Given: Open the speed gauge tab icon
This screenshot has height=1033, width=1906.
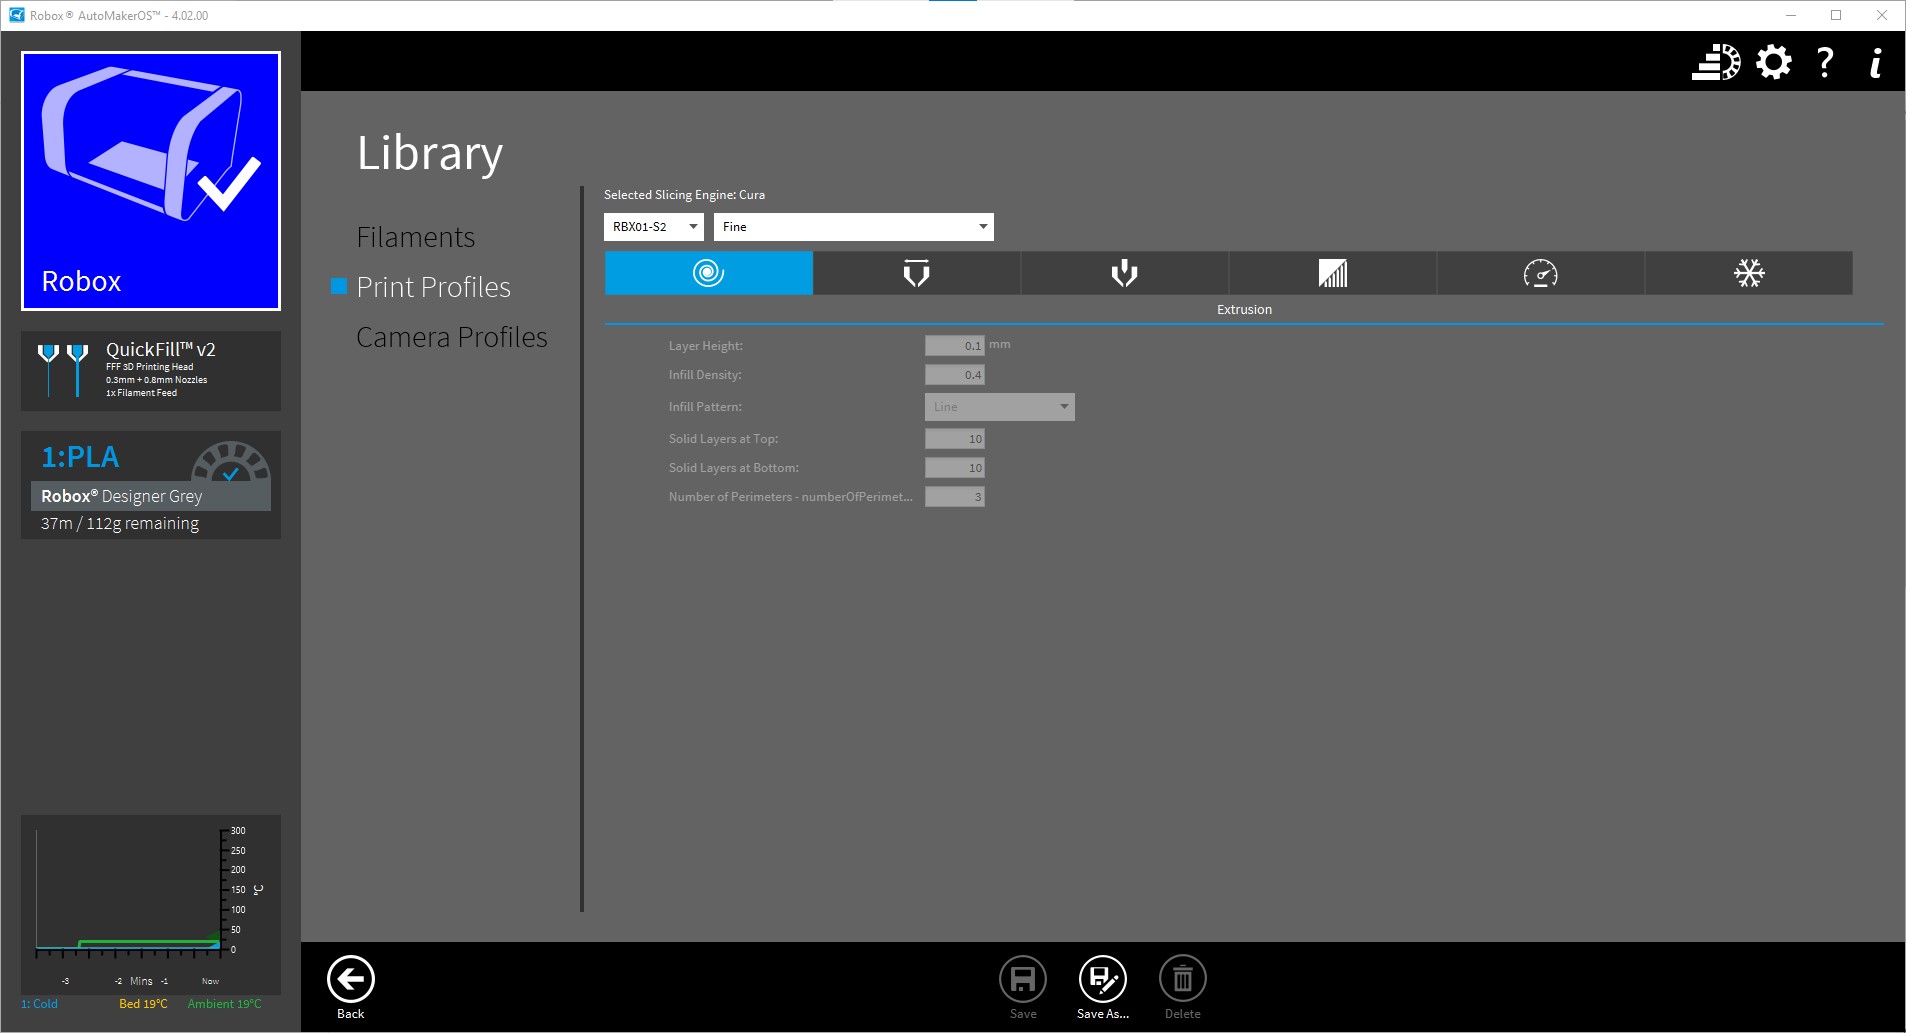Looking at the screenshot, I should point(1540,273).
